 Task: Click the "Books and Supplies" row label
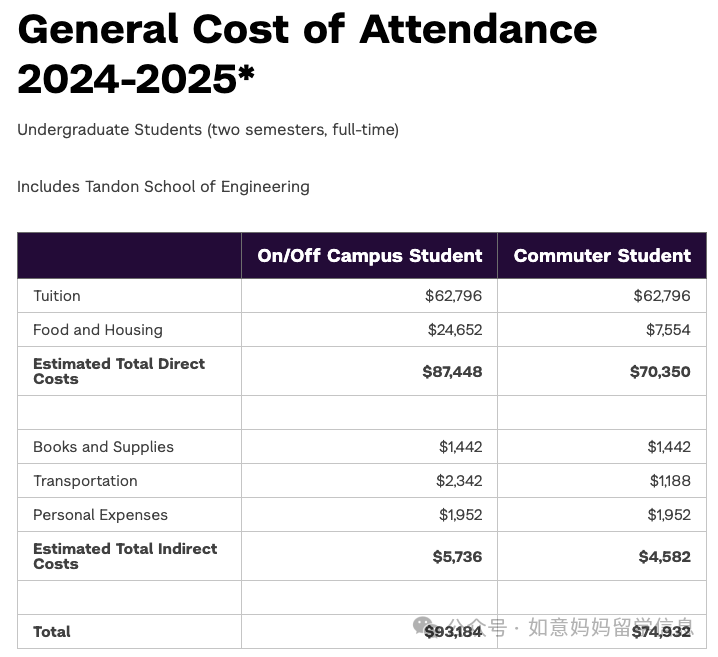pyautogui.click(x=103, y=447)
